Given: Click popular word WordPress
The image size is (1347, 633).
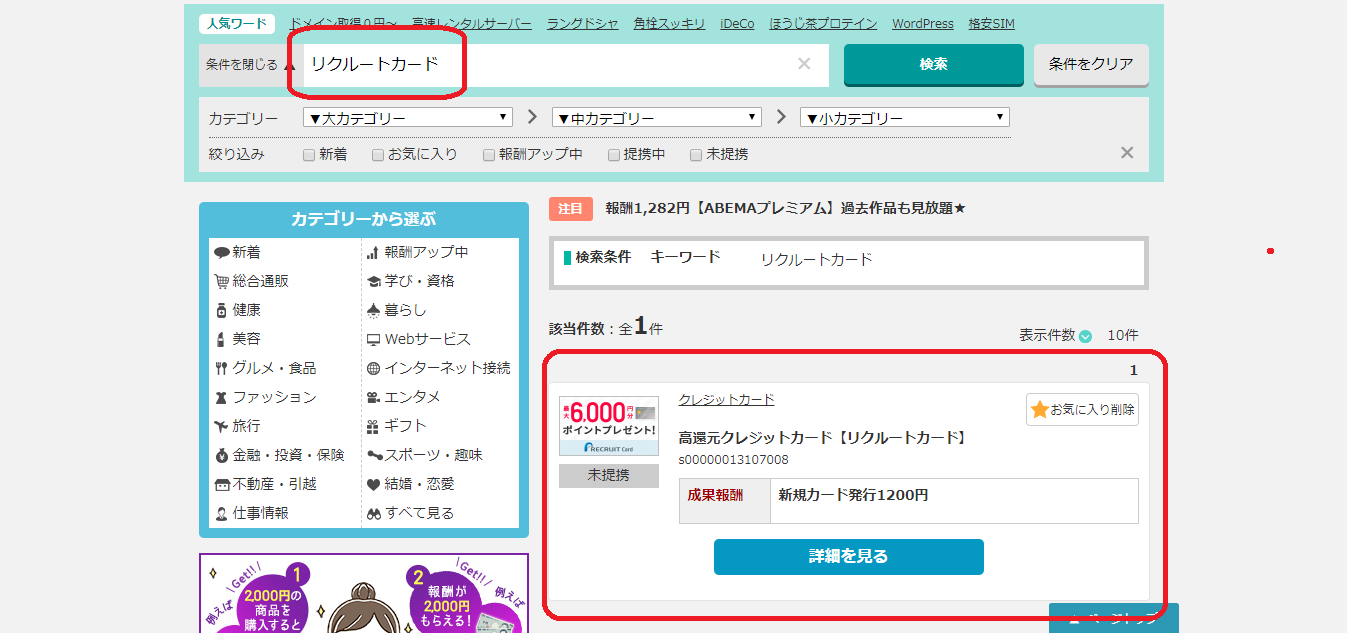Looking at the screenshot, I should click(923, 24).
